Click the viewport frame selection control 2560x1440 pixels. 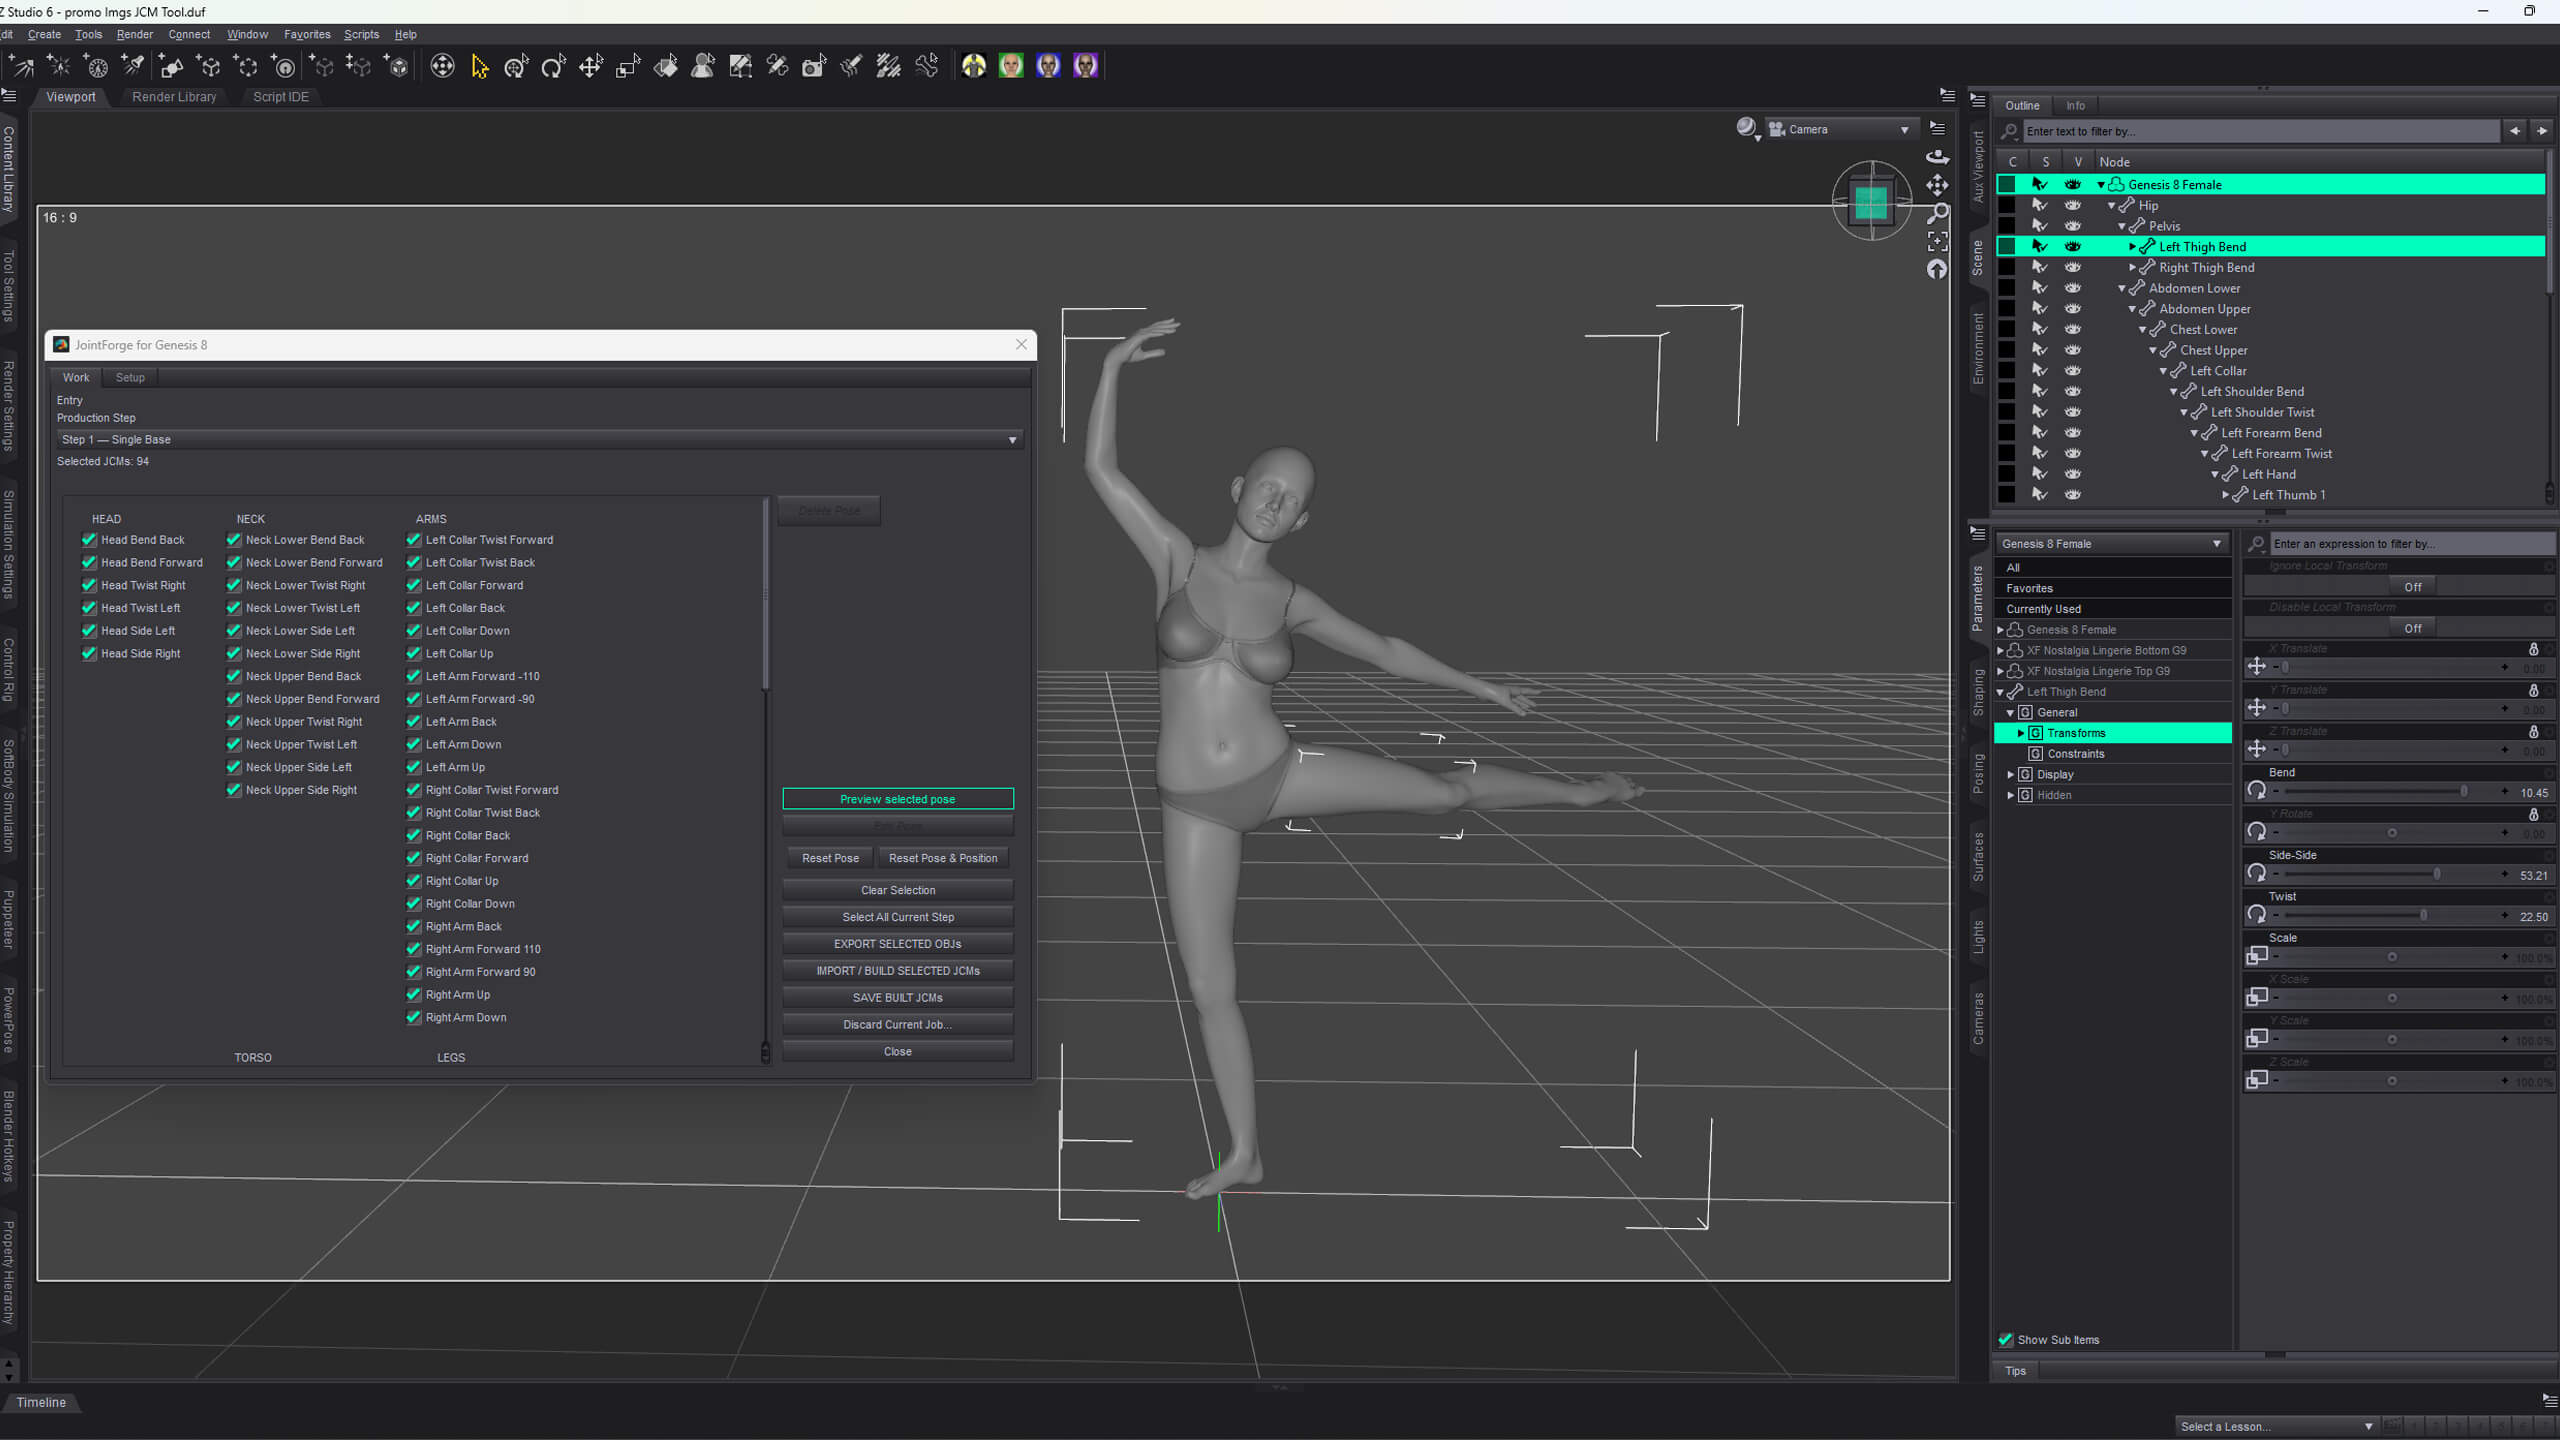(x=1937, y=241)
